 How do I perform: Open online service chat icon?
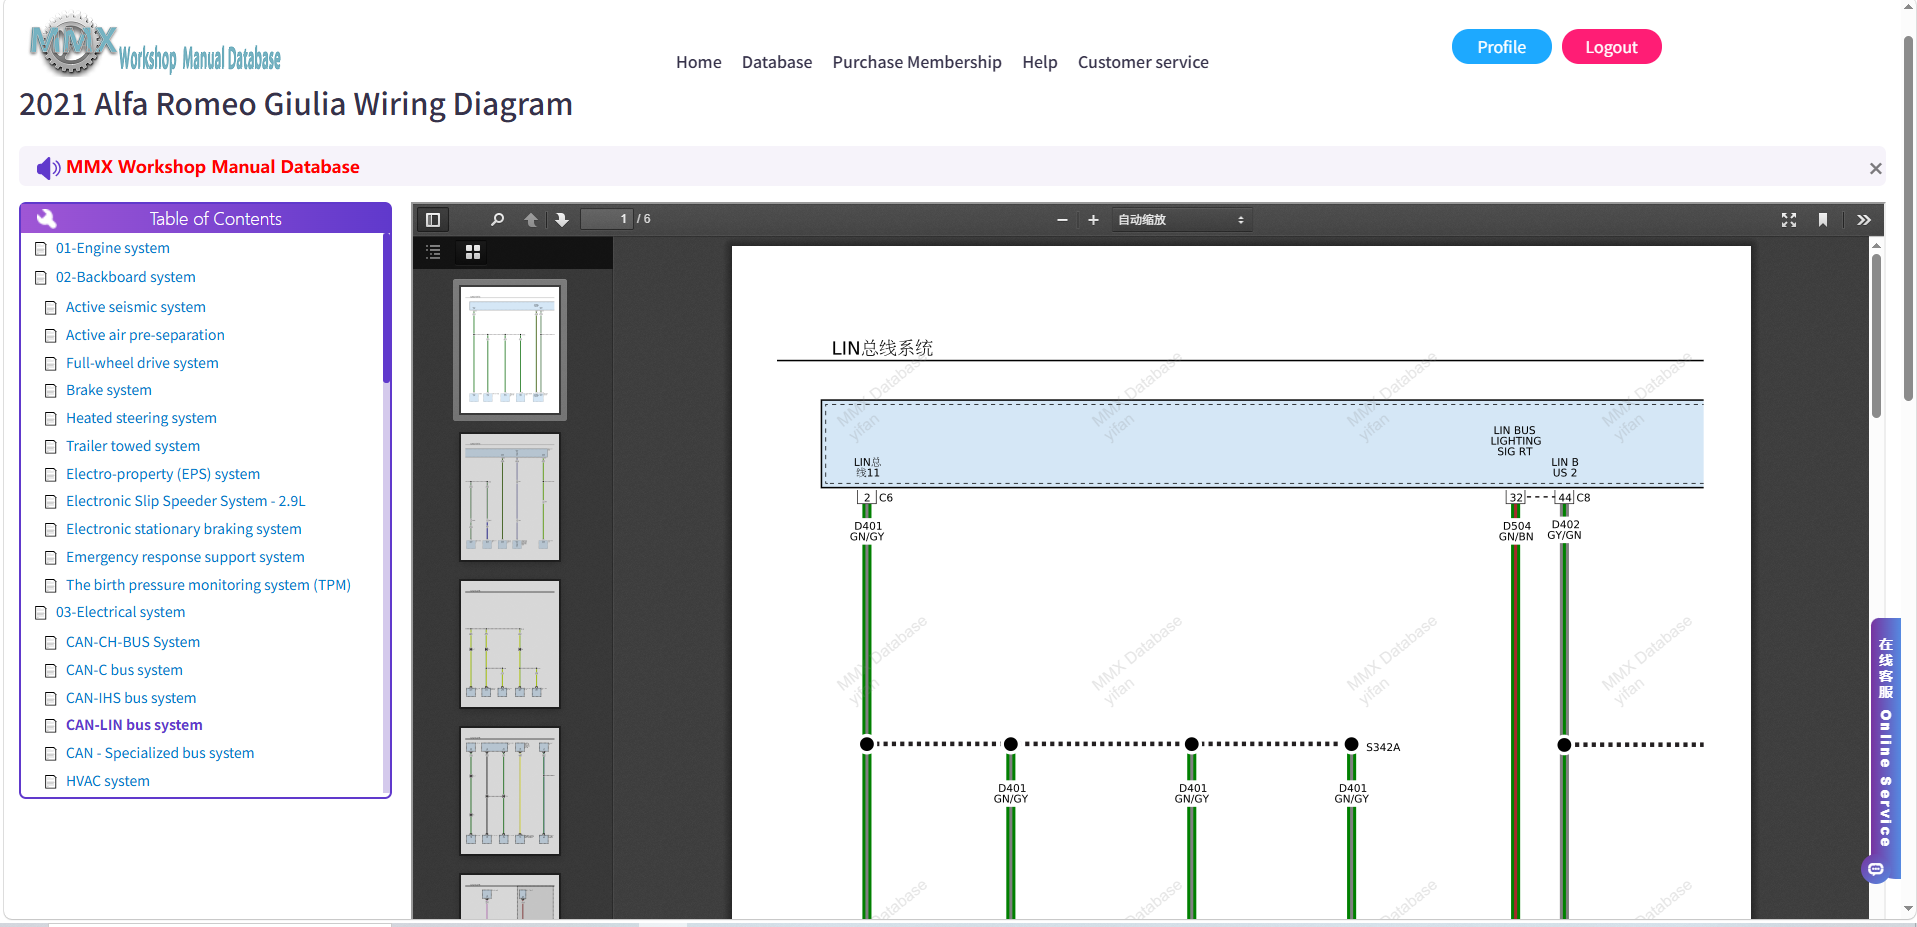[x=1876, y=869]
